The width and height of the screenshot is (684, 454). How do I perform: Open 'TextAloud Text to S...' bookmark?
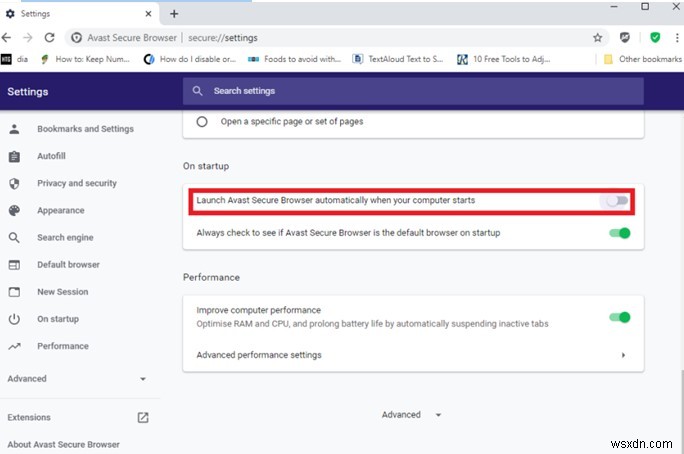398,59
